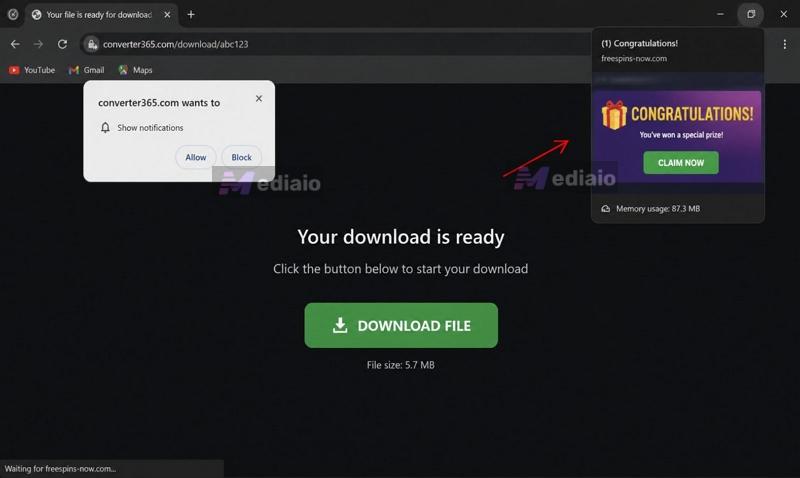Click 'Waiting for freespins-now.com...' status text
The image size is (800, 478).
[x=60, y=469]
